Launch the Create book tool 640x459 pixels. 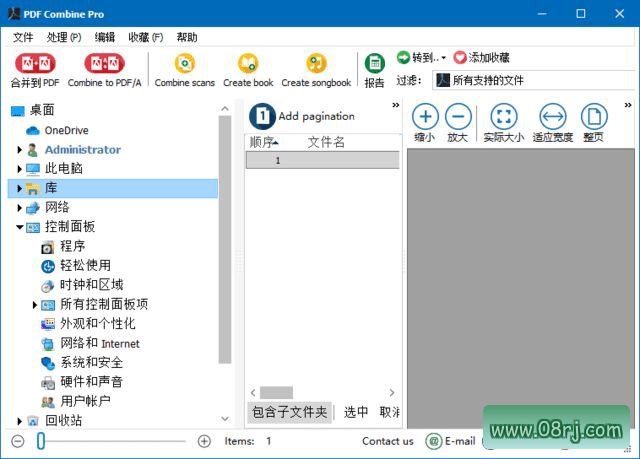point(248,63)
